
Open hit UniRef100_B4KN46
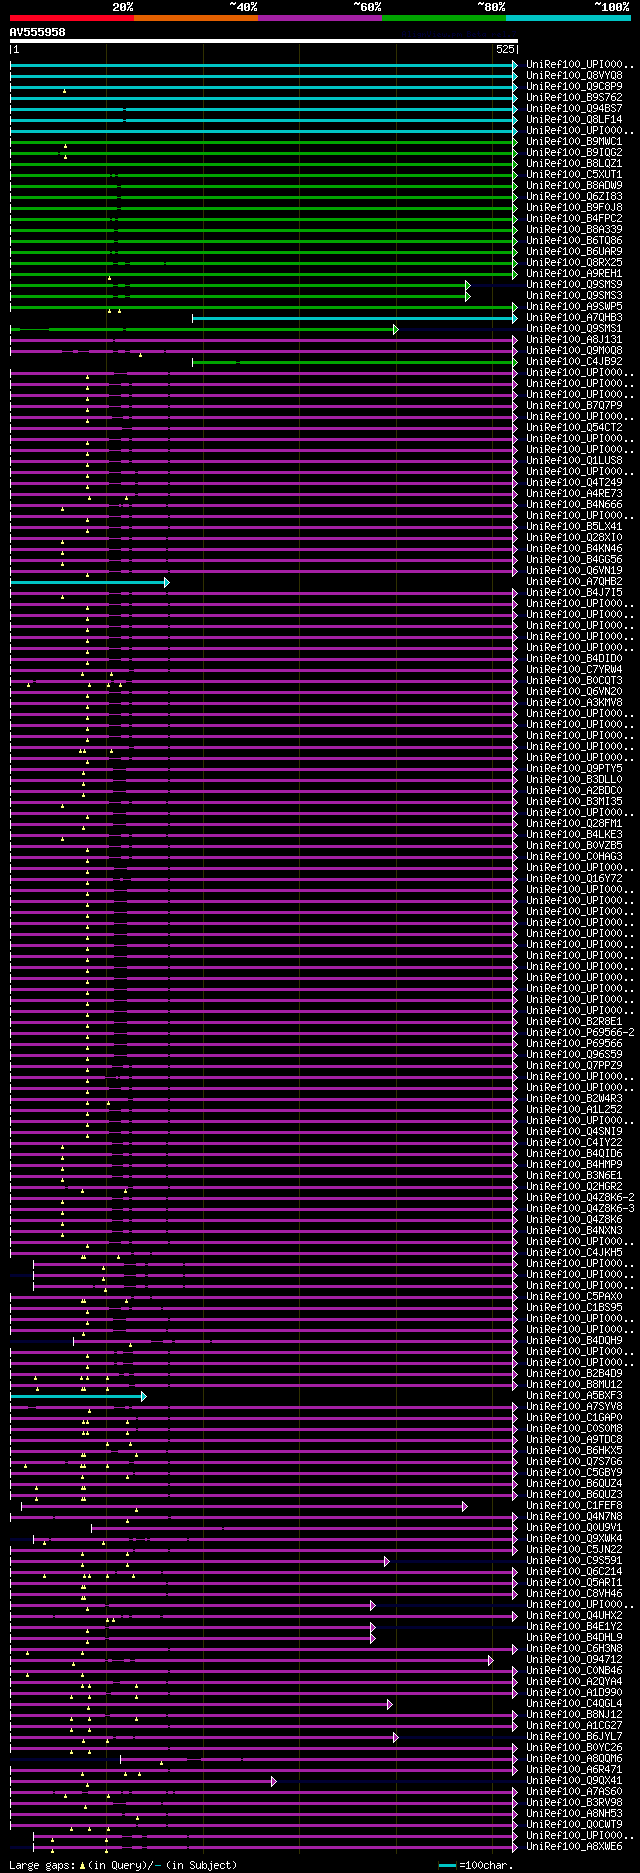(574, 548)
